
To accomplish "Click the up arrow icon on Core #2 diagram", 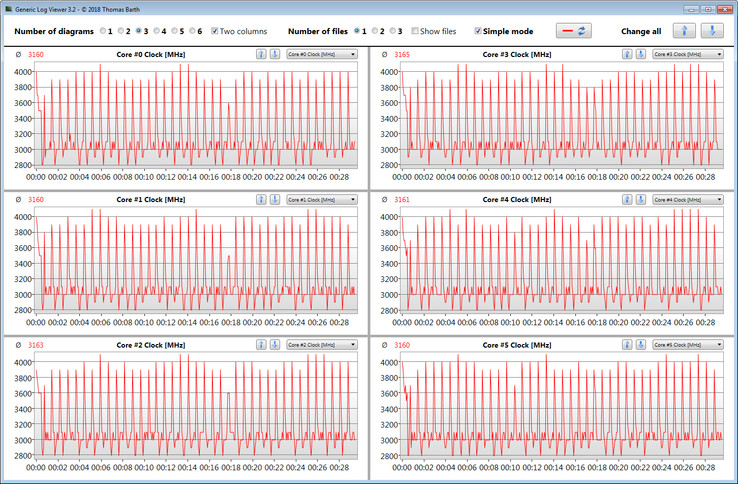I will (x=261, y=345).
